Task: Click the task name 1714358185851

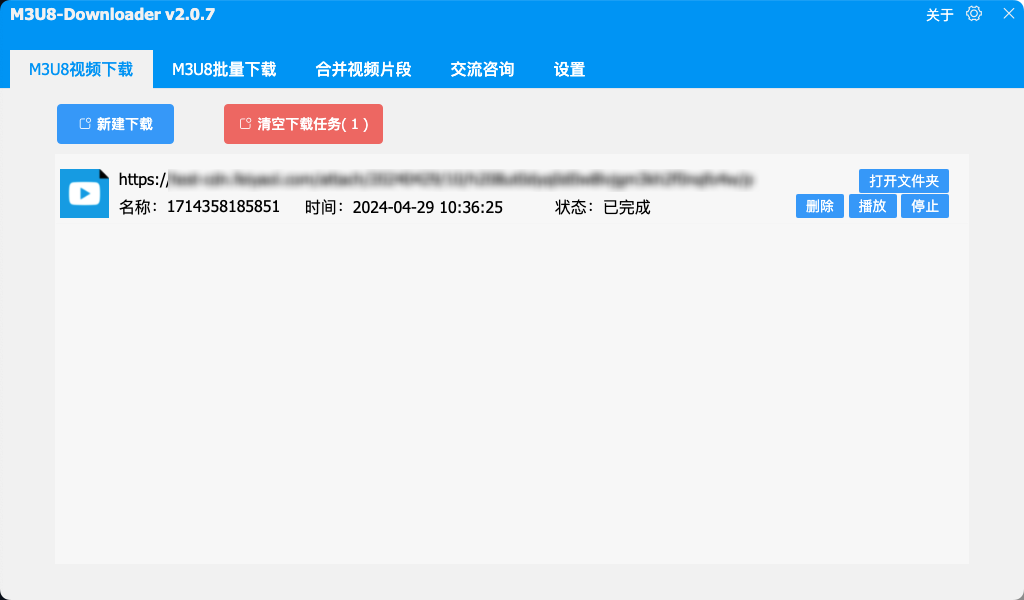Action: coord(223,207)
